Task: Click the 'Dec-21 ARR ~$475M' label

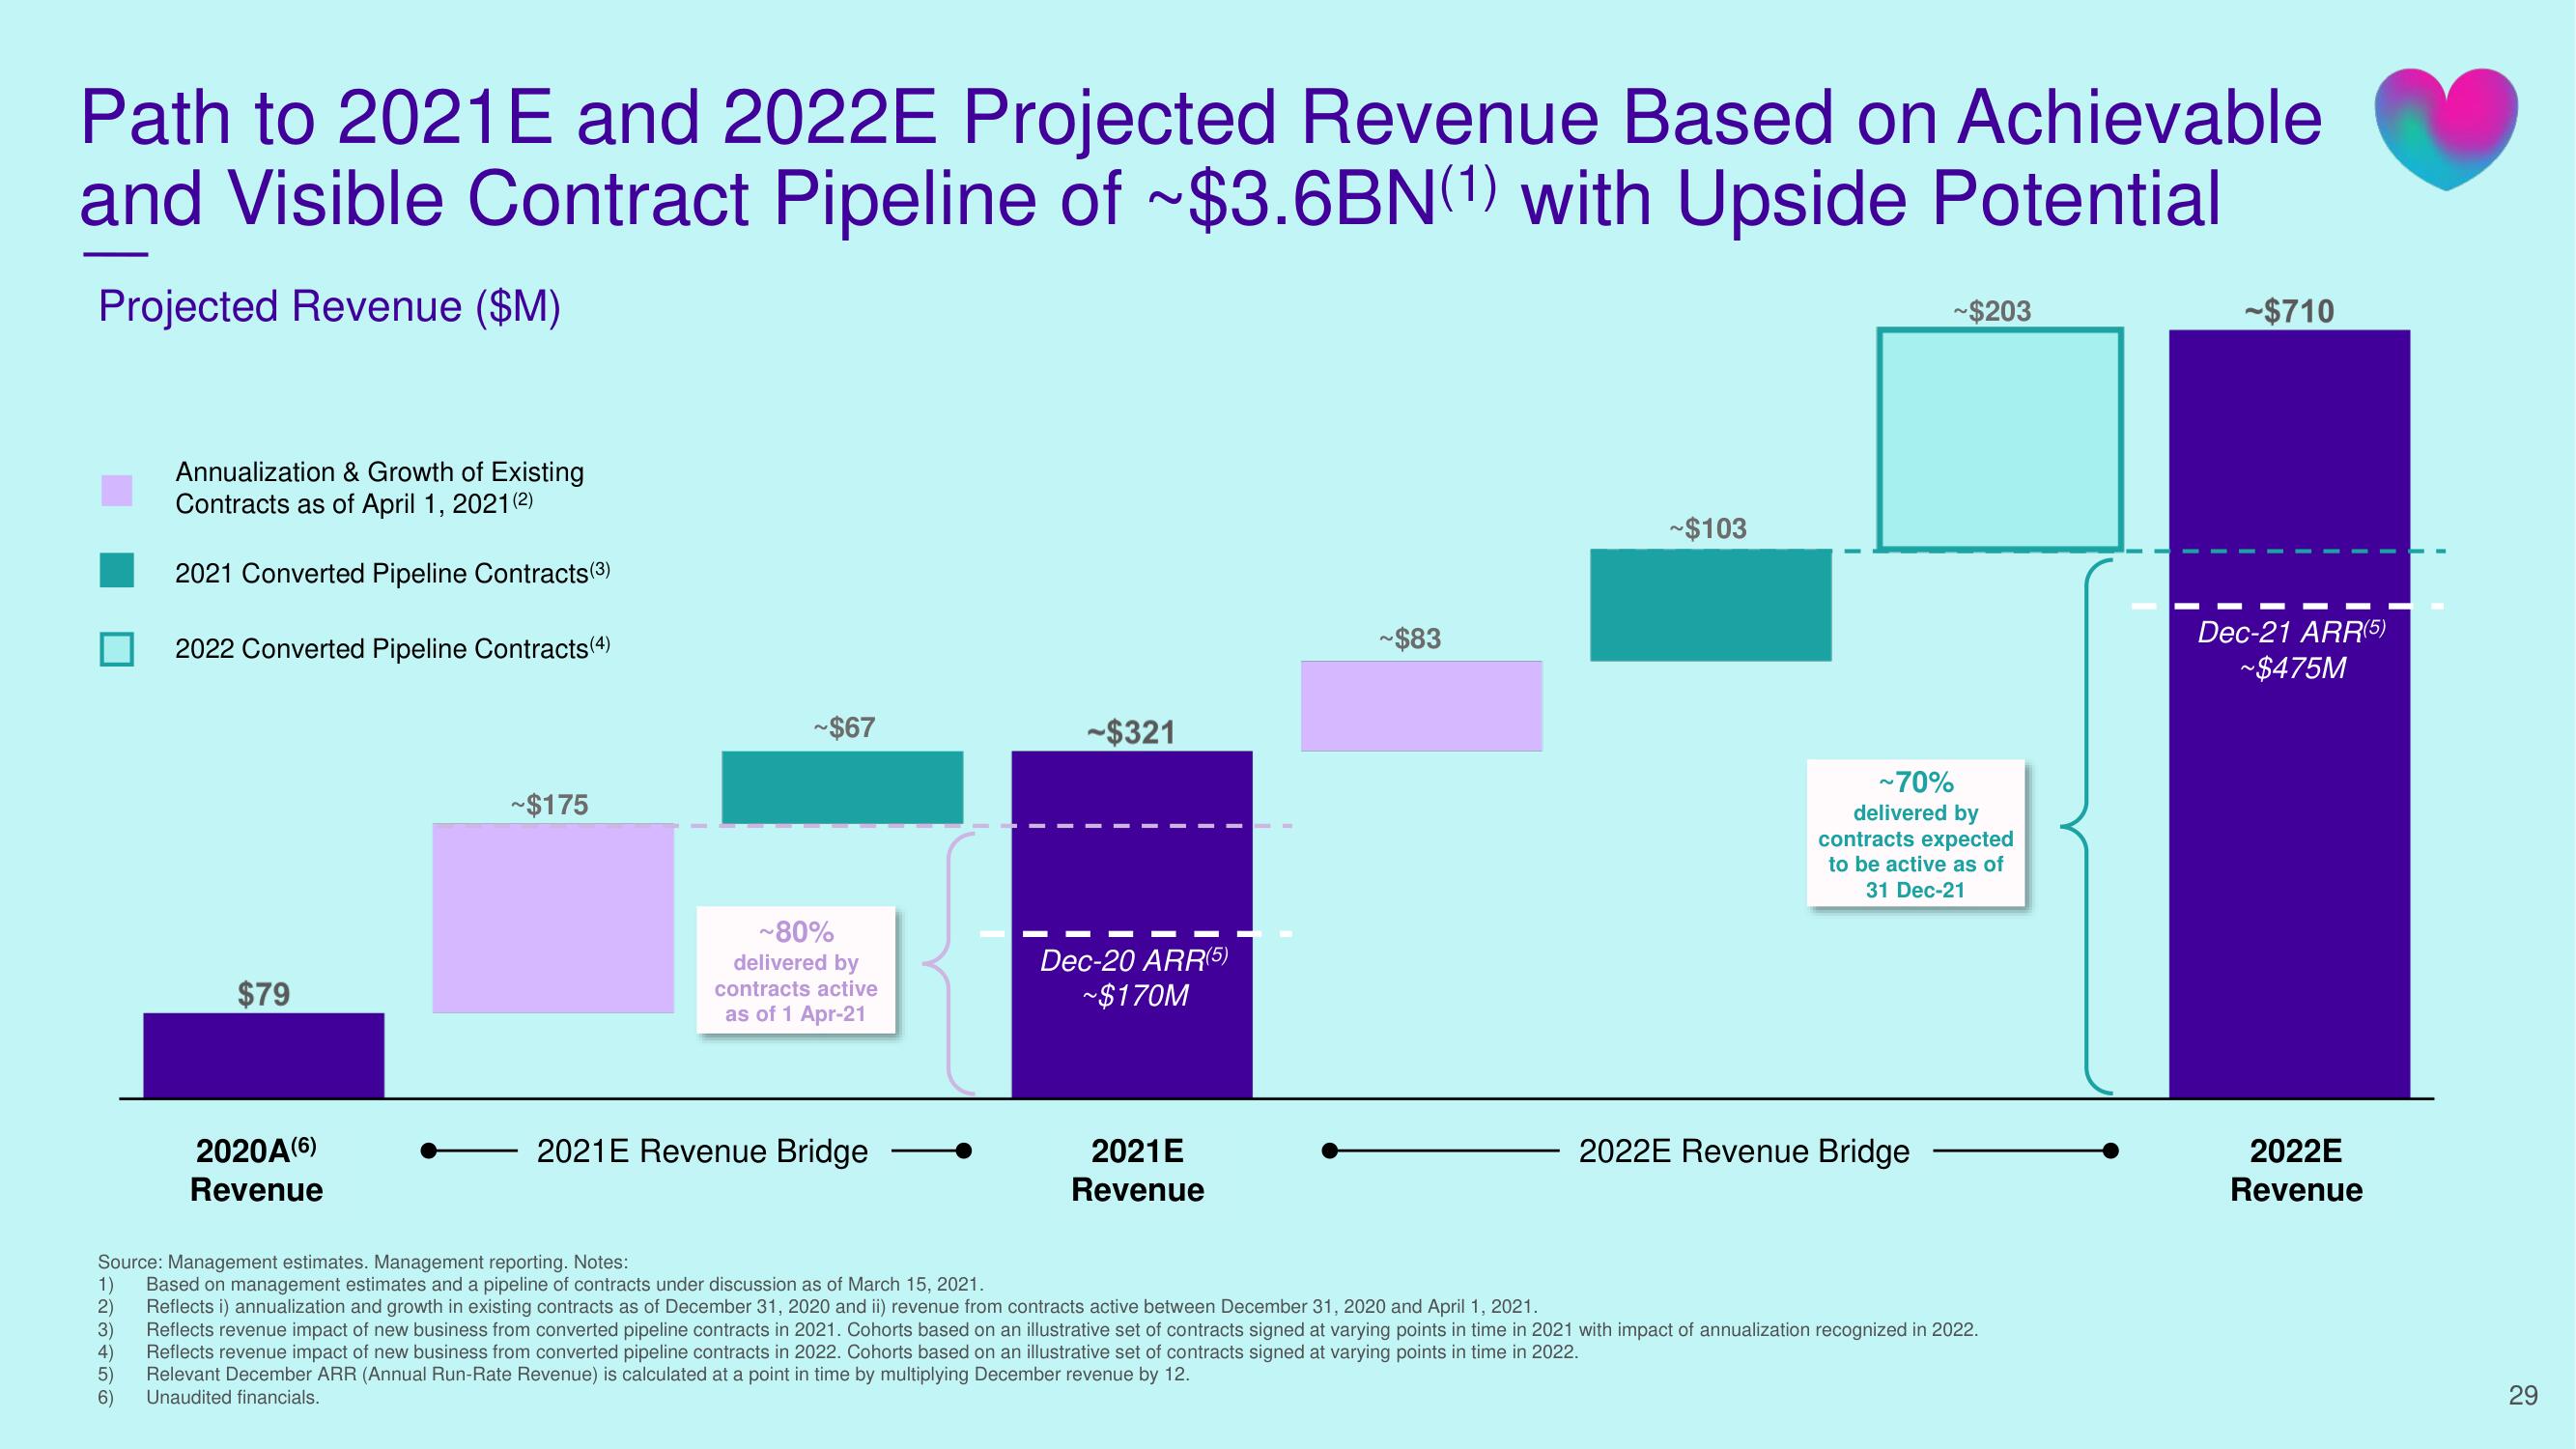Action: (x=2292, y=650)
